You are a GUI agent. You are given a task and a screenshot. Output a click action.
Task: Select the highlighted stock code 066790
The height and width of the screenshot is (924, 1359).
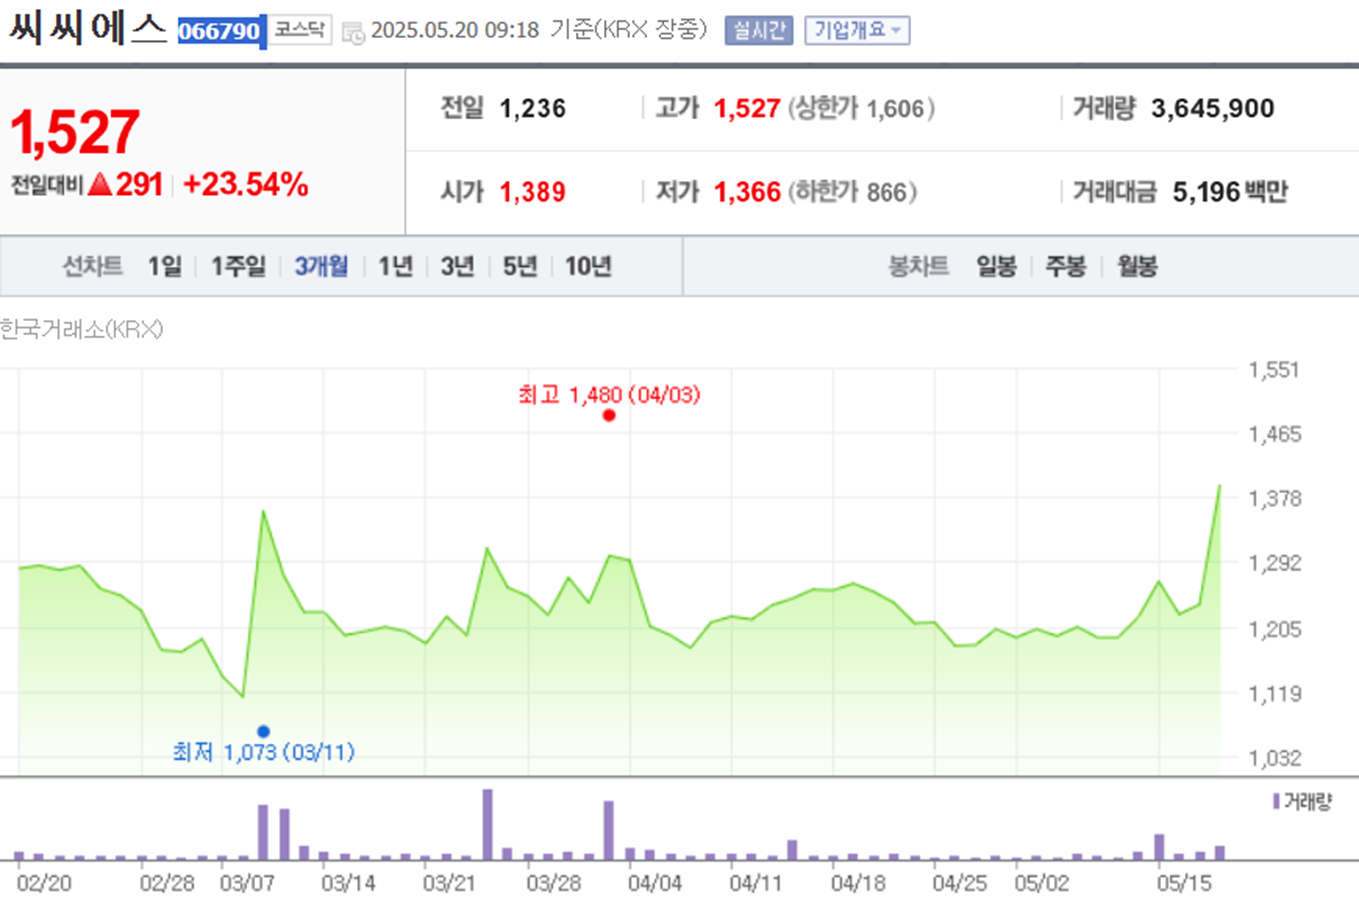point(220,31)
